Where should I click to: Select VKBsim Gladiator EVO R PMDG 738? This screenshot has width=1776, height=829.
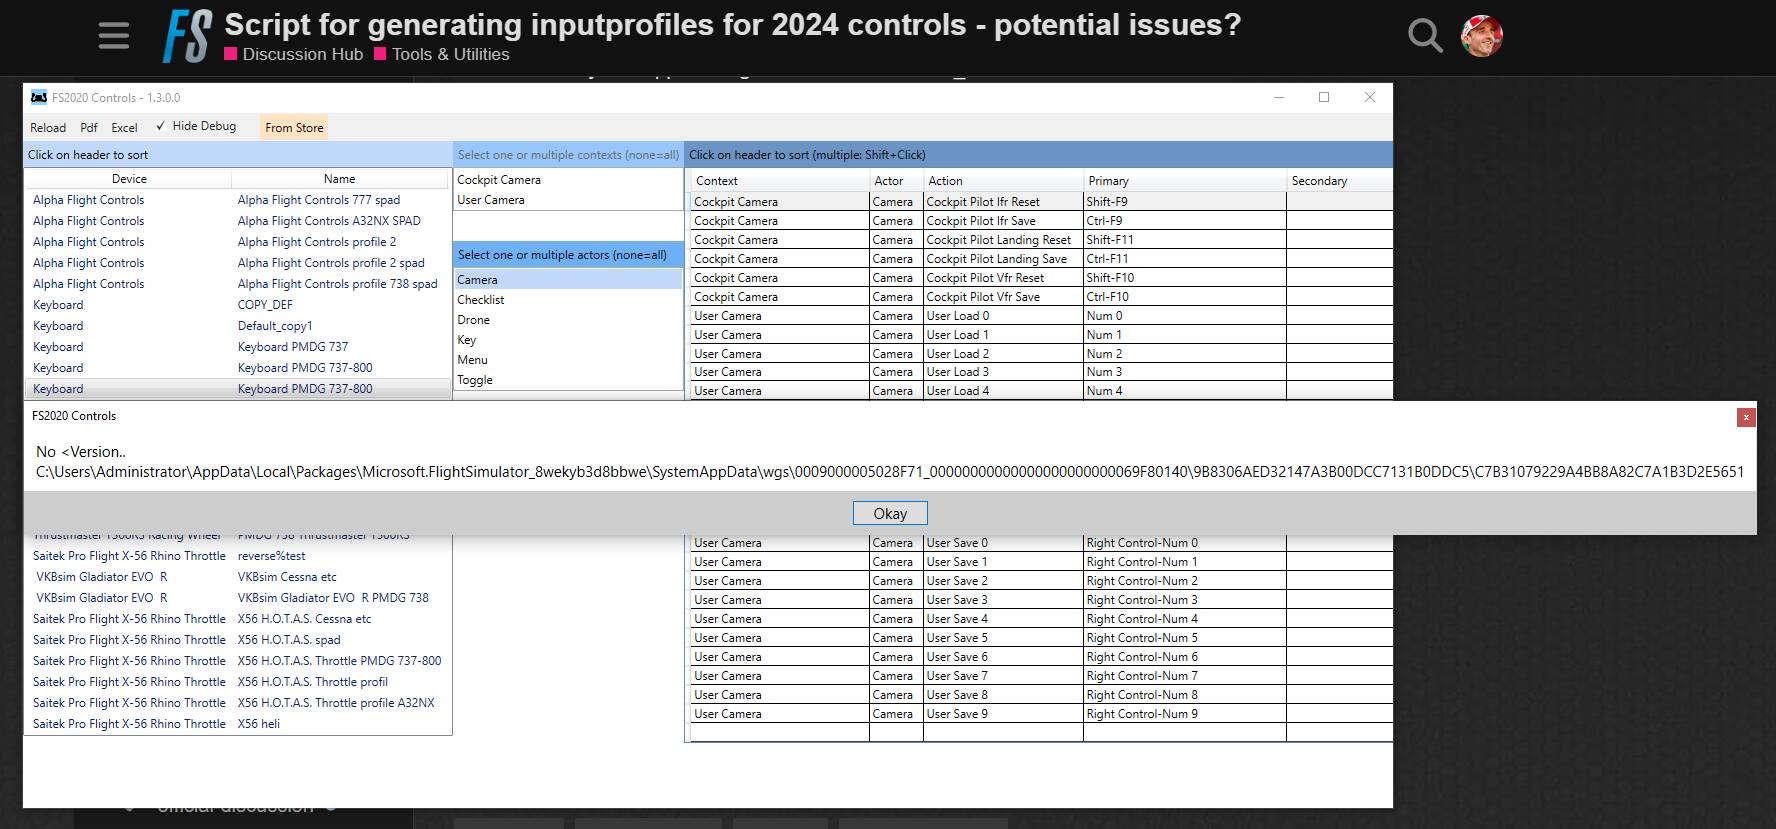(333, 598)
